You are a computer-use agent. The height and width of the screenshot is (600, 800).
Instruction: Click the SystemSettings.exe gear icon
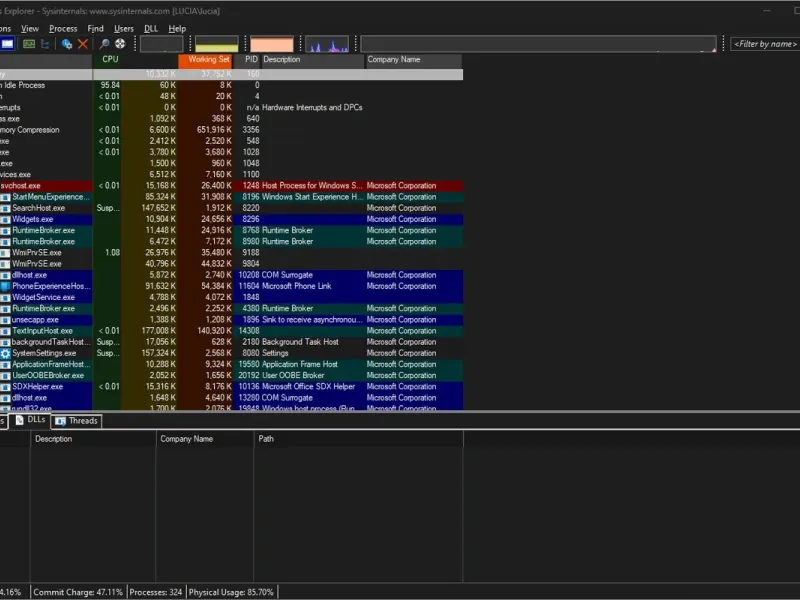point(5,353)
